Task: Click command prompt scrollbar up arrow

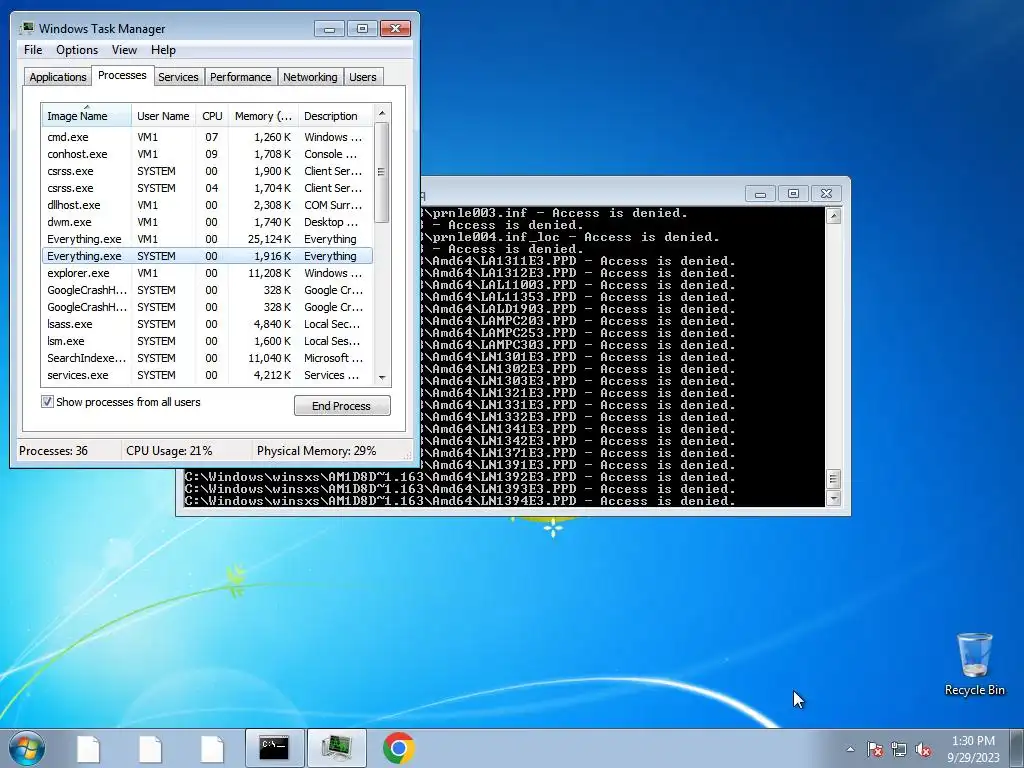Action: click(833, 216)
